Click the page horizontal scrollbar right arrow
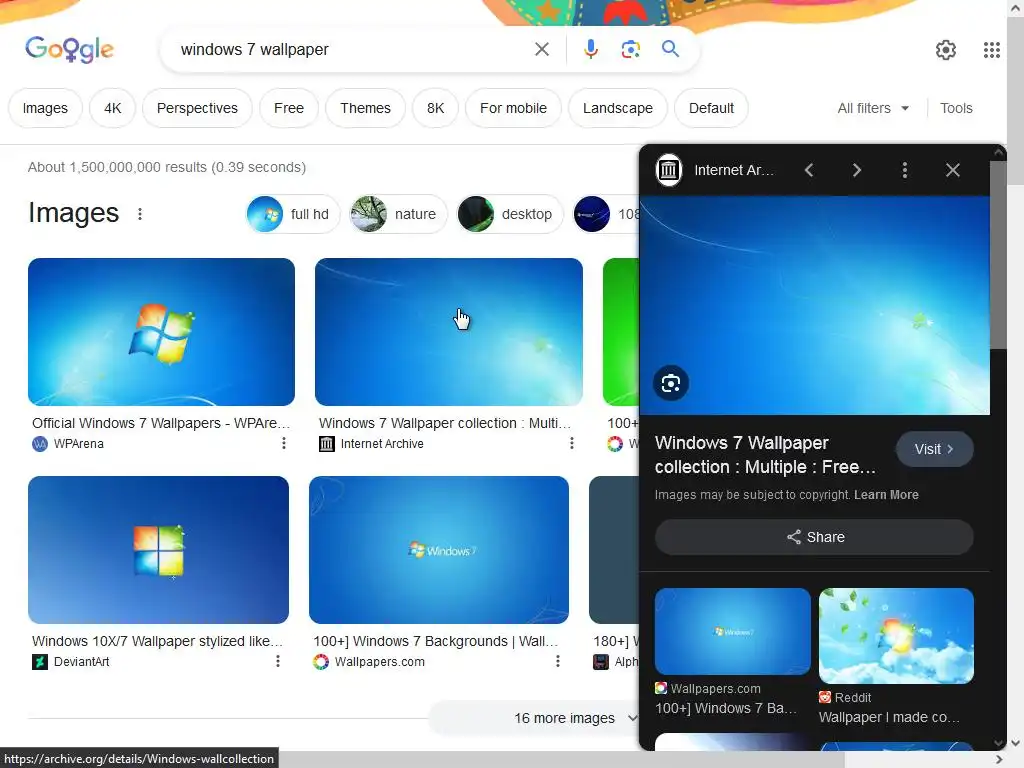 999,760
